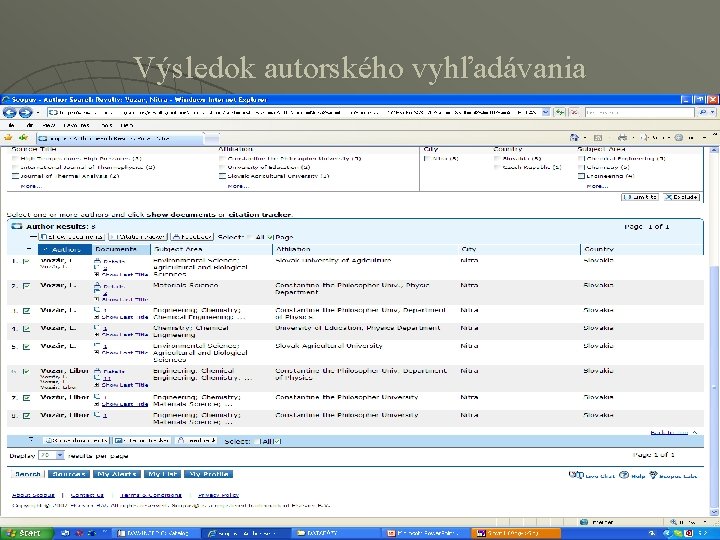Click the Details icon for Vozár, Libor row 6
The height and width of the screenshot is (540, 720).
[x=97, y=371]
